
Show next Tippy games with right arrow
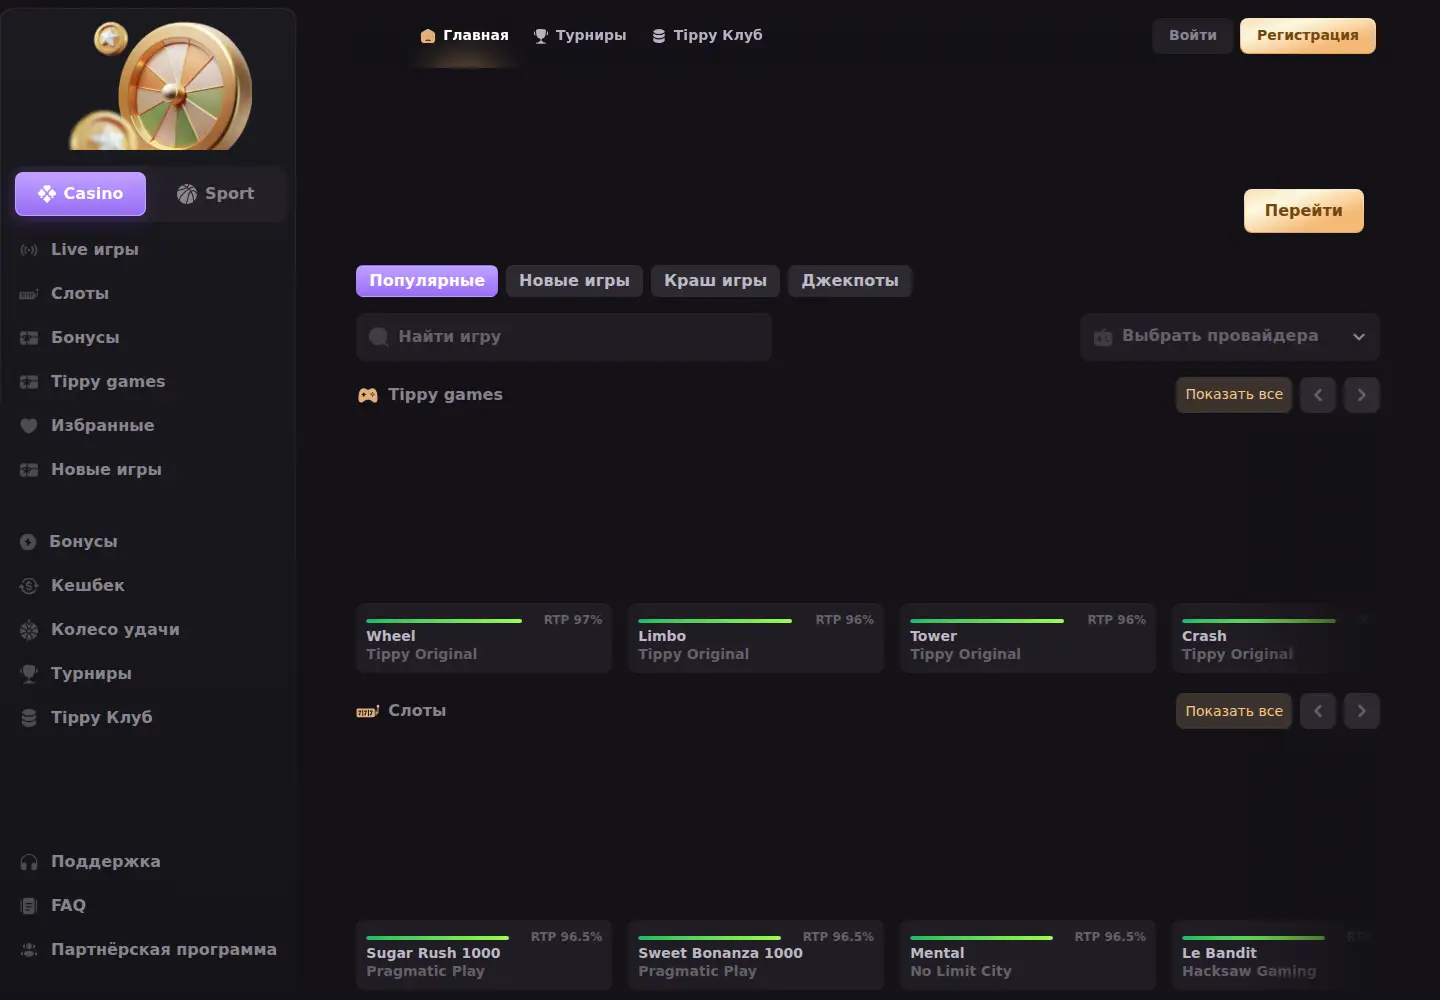coord(1362,395)
